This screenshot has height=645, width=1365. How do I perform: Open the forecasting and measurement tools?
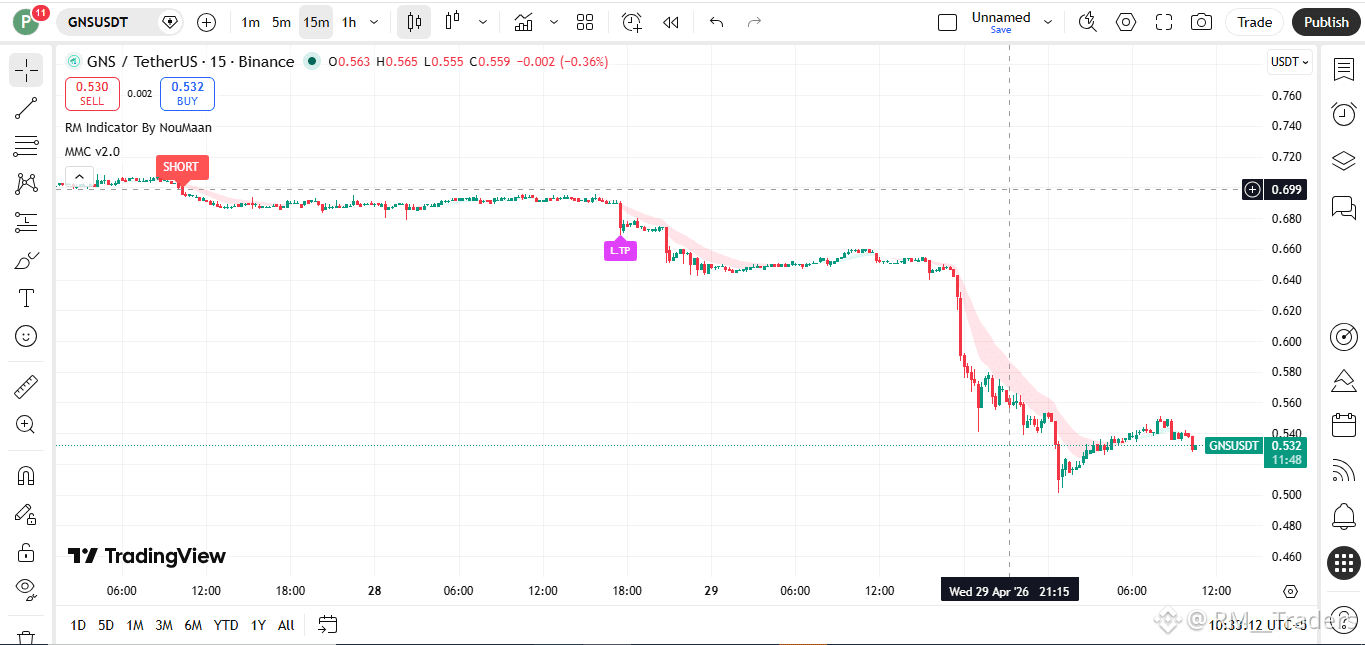tap(26, 222)
